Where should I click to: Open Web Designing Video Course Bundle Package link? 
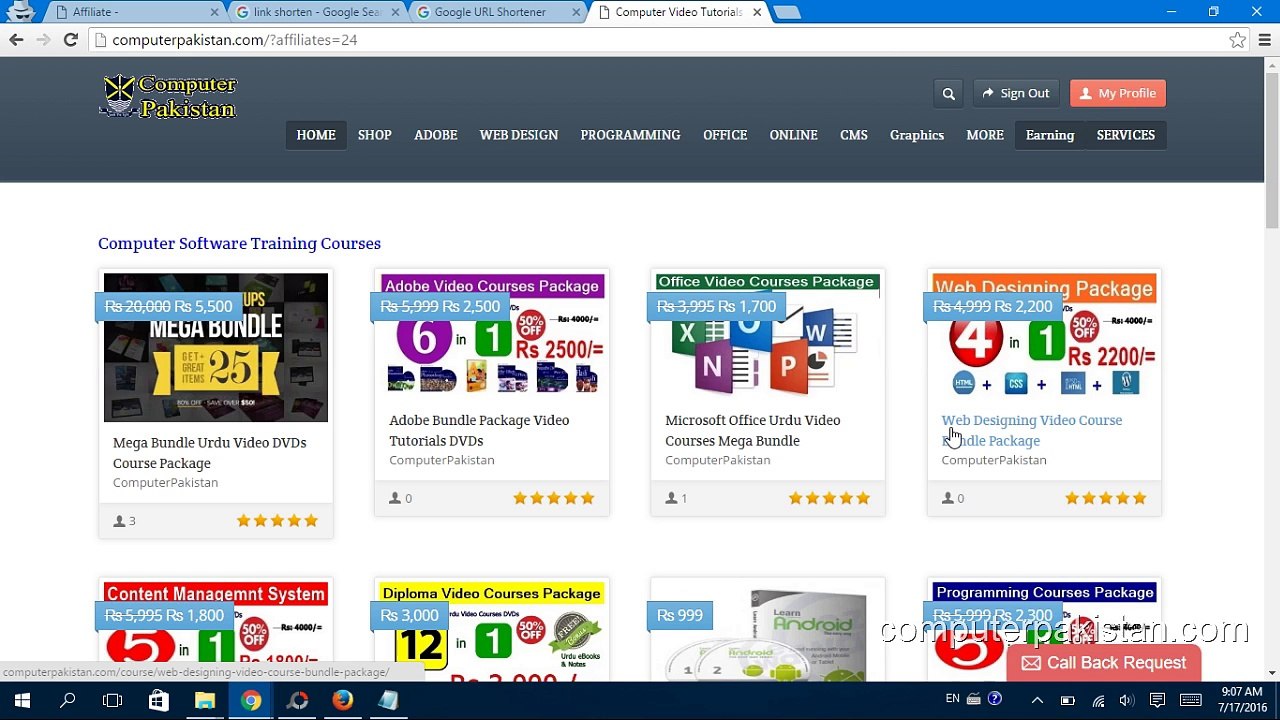[1032, 430]
